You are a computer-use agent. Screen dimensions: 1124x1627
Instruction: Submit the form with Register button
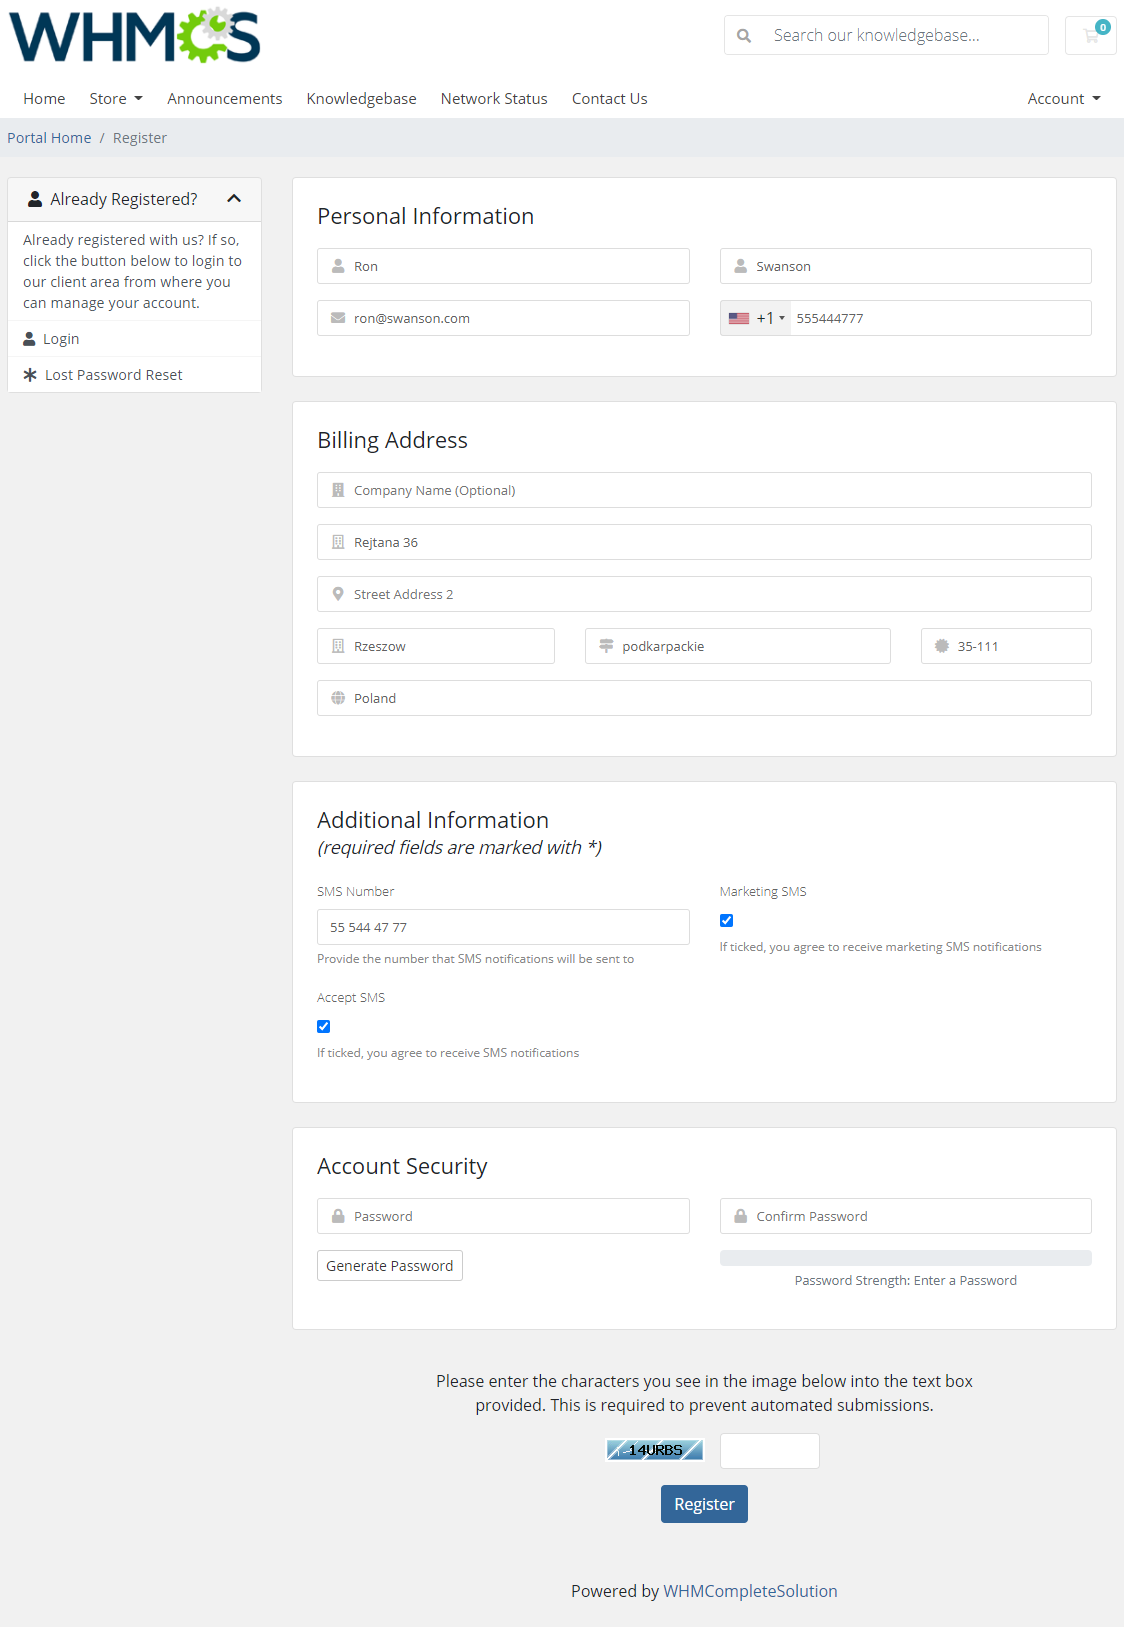(x=704, y=1504)
